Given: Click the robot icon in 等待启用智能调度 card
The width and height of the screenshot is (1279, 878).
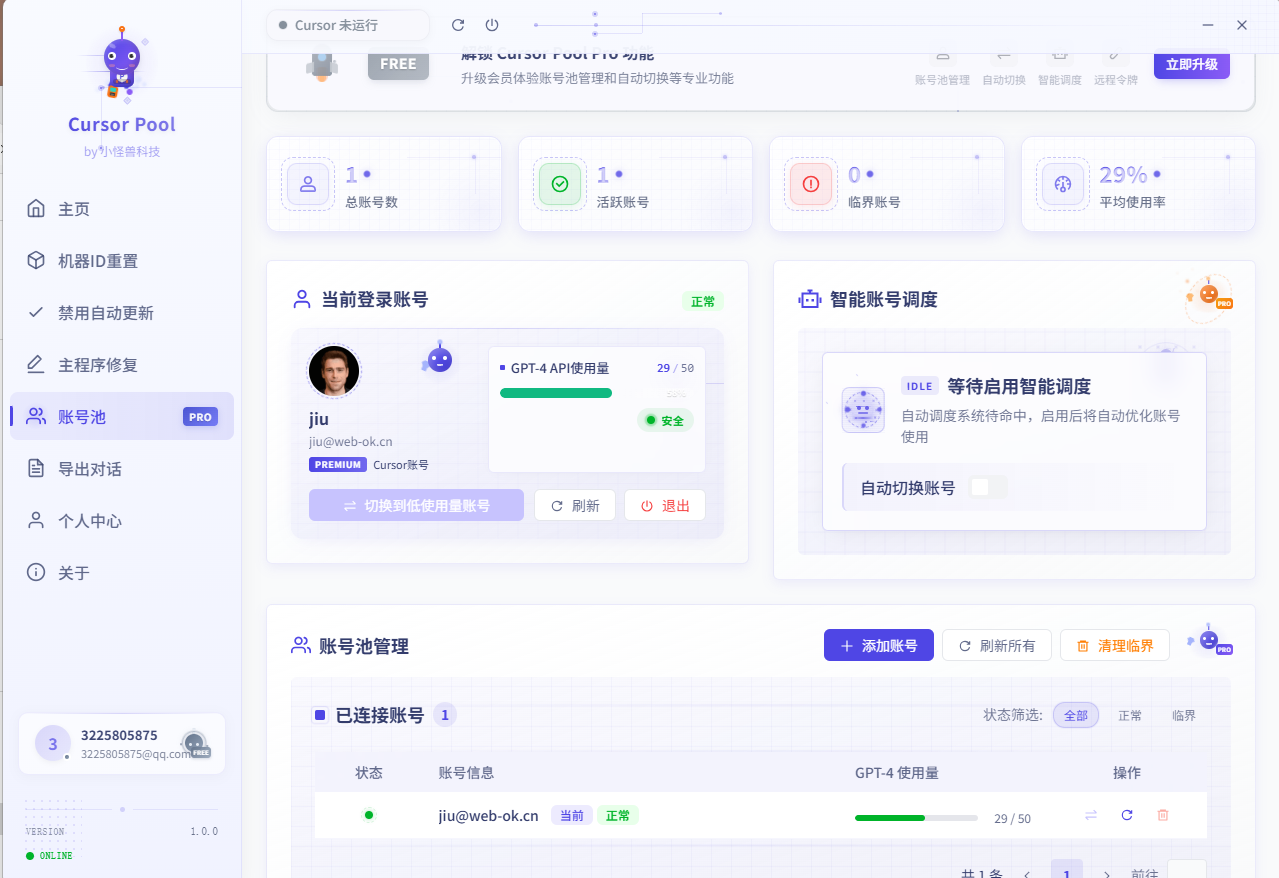Looking at the screenshot, I should (863, 410).
